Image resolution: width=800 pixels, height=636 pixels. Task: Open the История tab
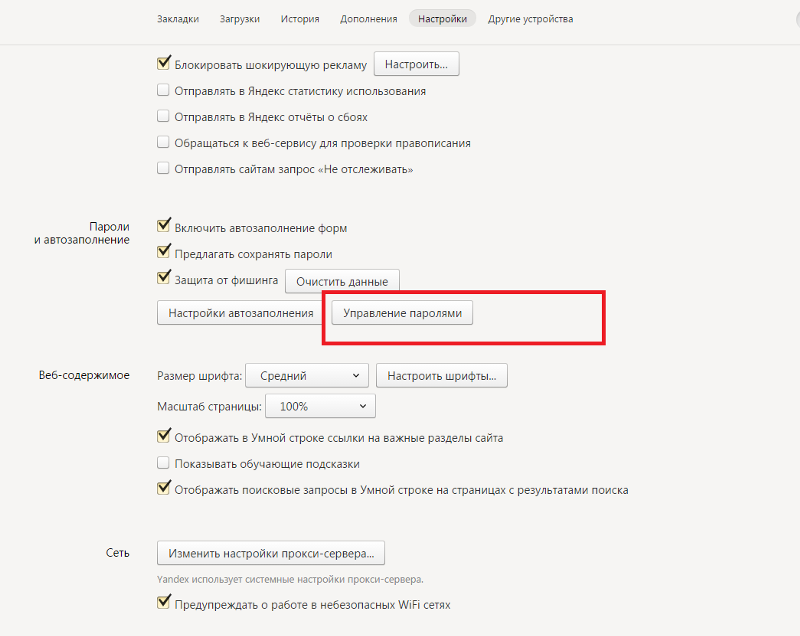tap(300, 19)
